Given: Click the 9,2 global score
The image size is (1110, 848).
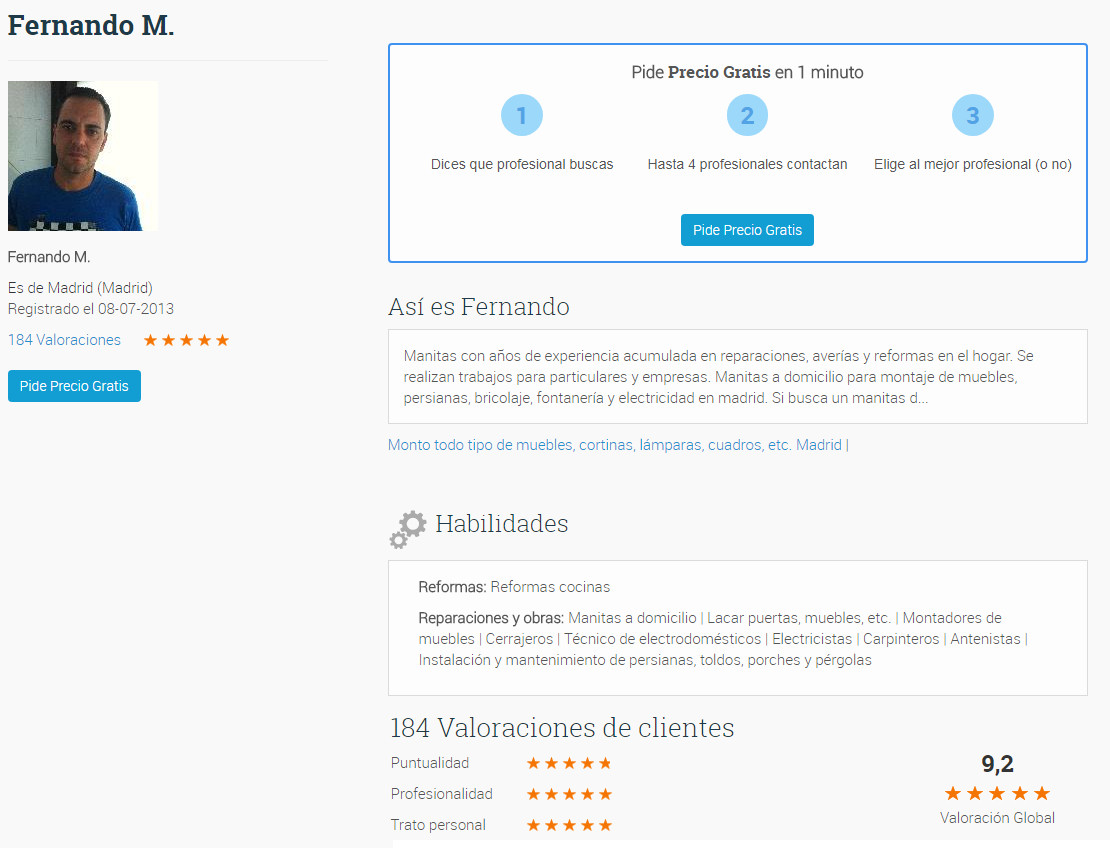Looking at the screenshot, I should (997, 764).
